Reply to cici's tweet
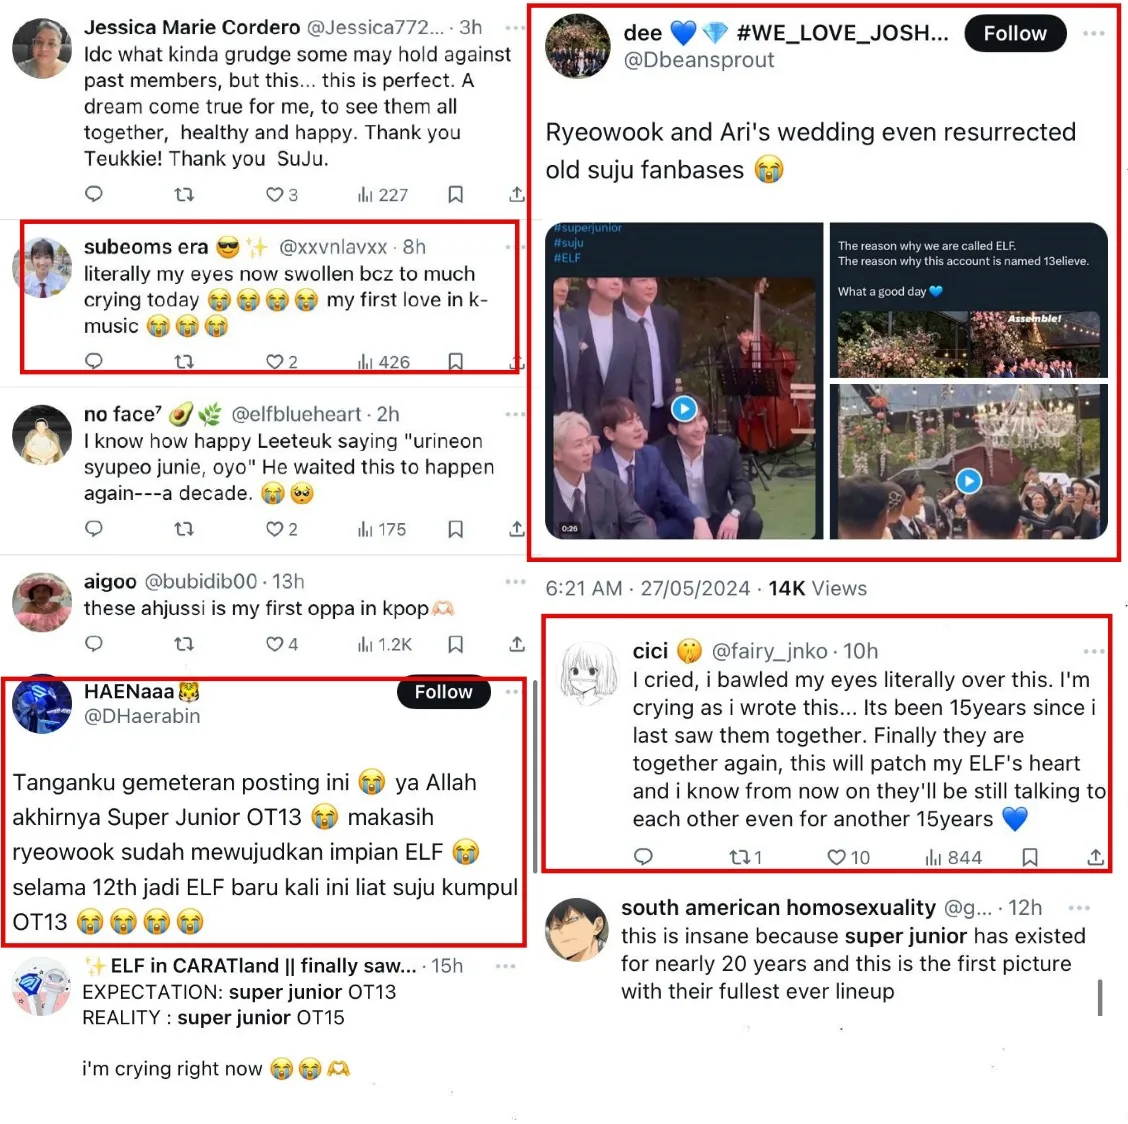This screenshot has height=1124, width=1128. point(643,856)
